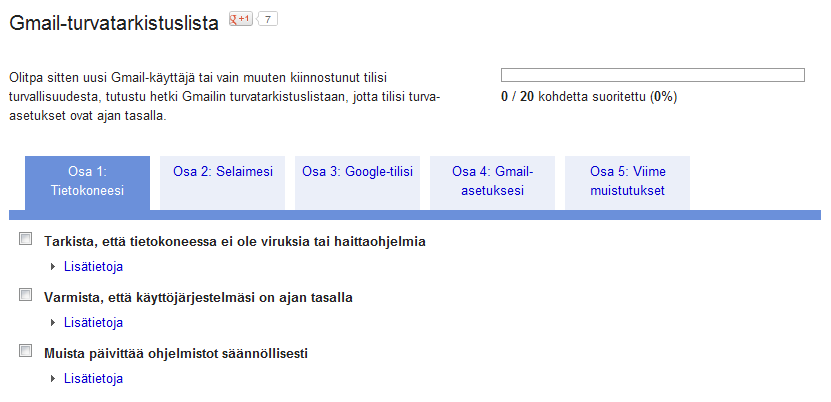Switch to Osa 2: Selaimesi tab

tap(222, 171)
